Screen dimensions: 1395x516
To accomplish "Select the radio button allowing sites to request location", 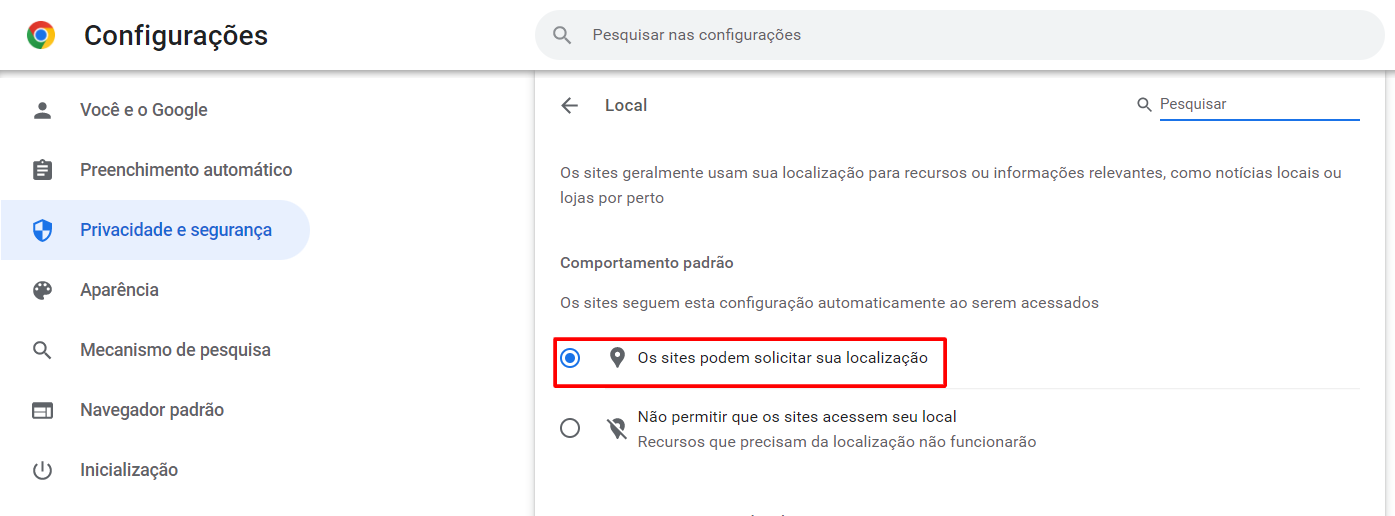I will click(570, 358).
